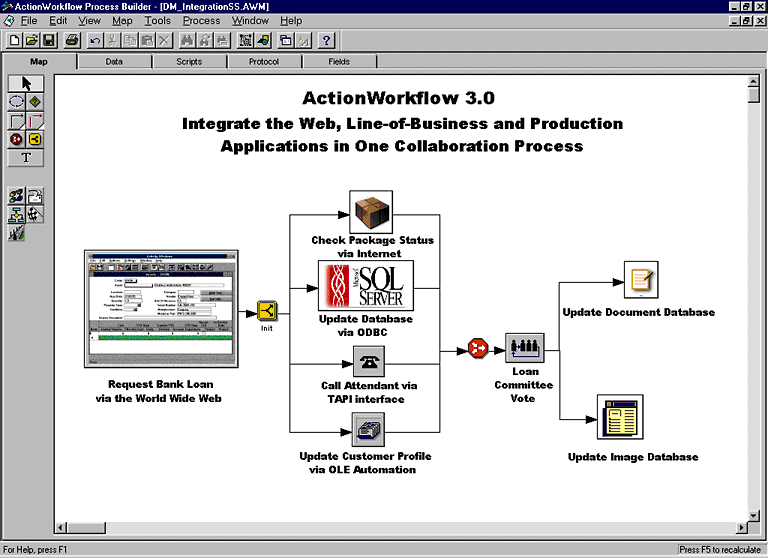Select the Request Bank Loan screenshot thumbnail
This screenshot has width=768, height=558.
(x=161, y=309)
